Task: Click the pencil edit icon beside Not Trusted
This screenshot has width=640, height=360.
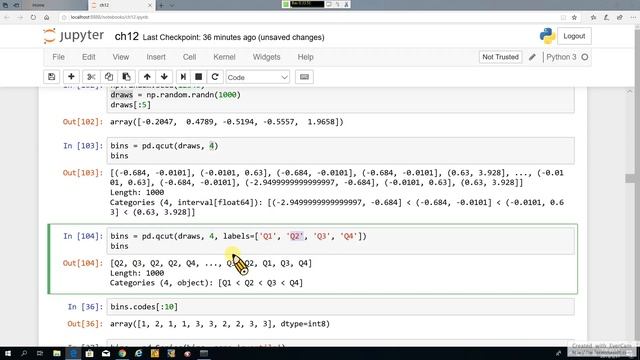Action: pos(532,57)
